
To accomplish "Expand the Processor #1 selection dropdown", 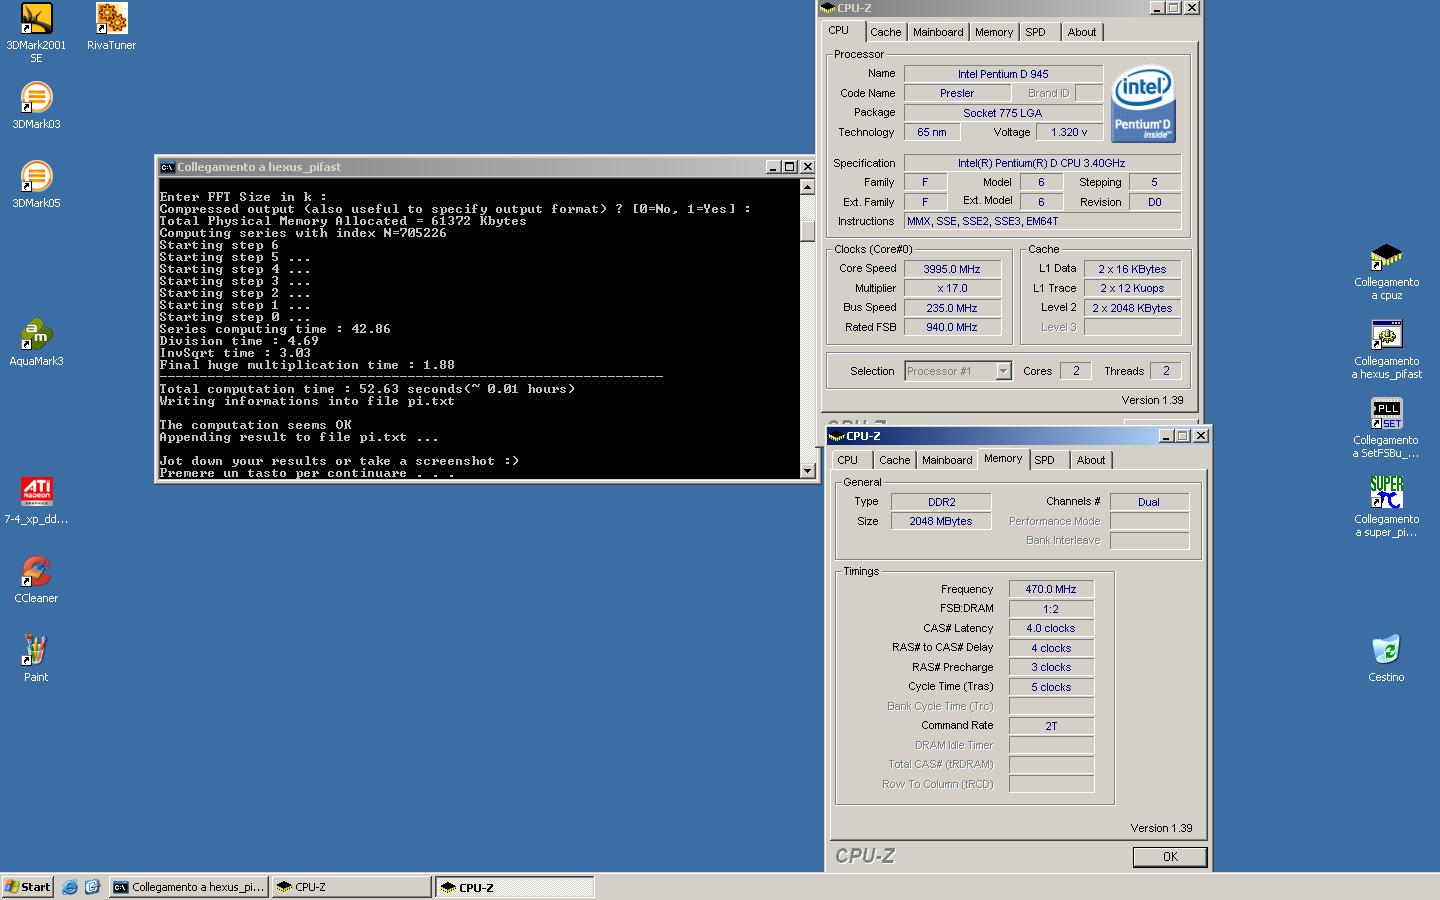I will (1003, 371).
